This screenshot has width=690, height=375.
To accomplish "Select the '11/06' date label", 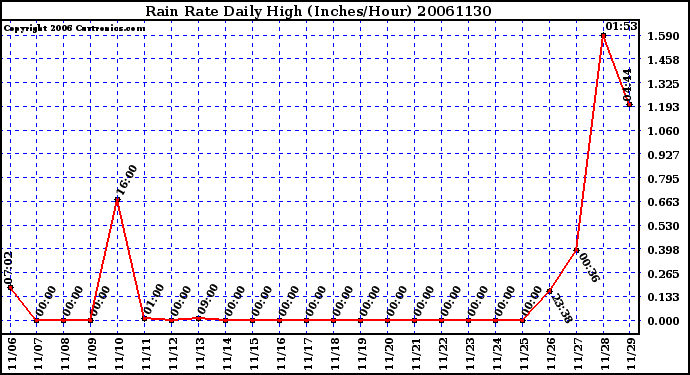I will (12, 354).
